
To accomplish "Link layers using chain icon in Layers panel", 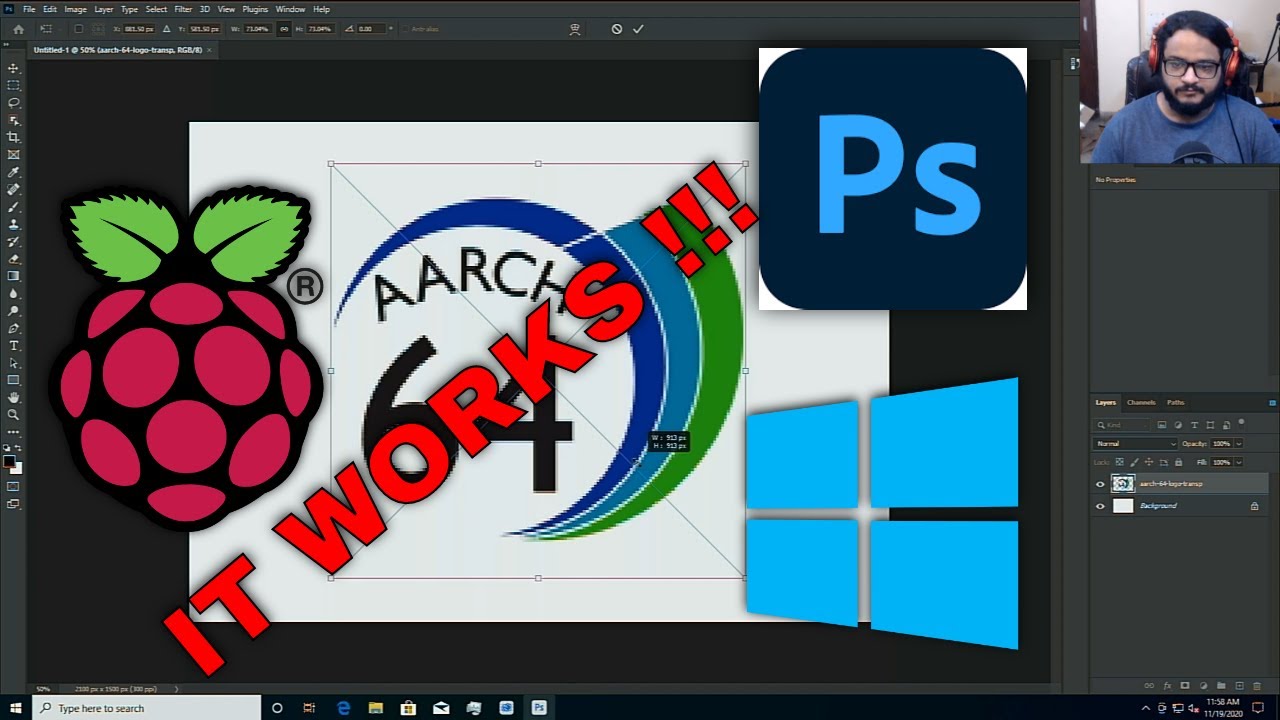I will (1149, 686).
